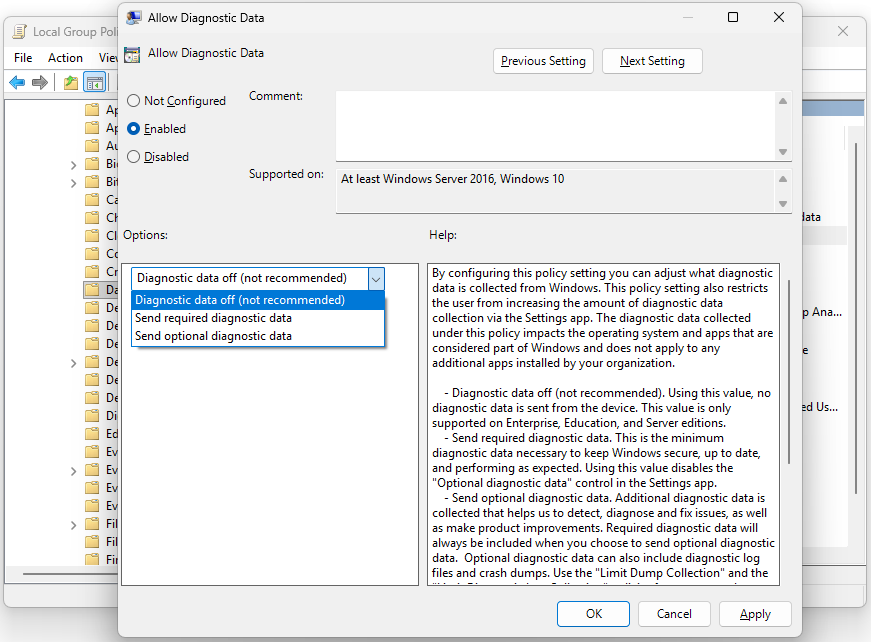The image size is (871, 642).
Task: Click the Back navigation arrow icon
Action: [x=17, y=82]
